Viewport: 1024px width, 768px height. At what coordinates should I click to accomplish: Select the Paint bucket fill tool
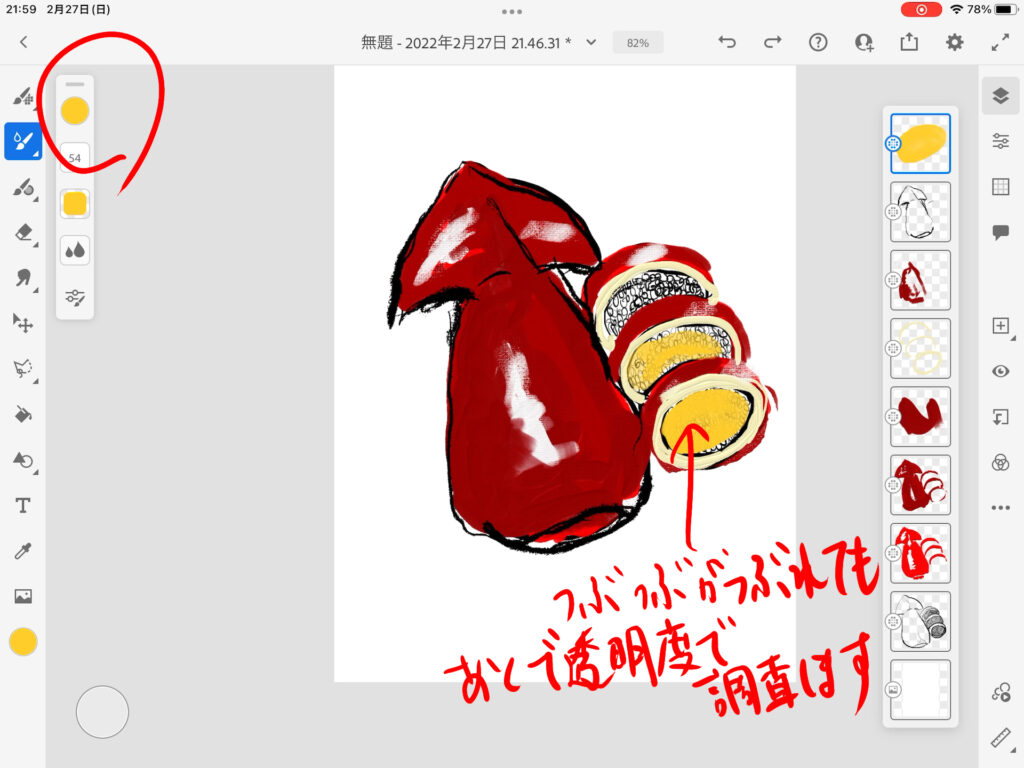click(22, 414)
